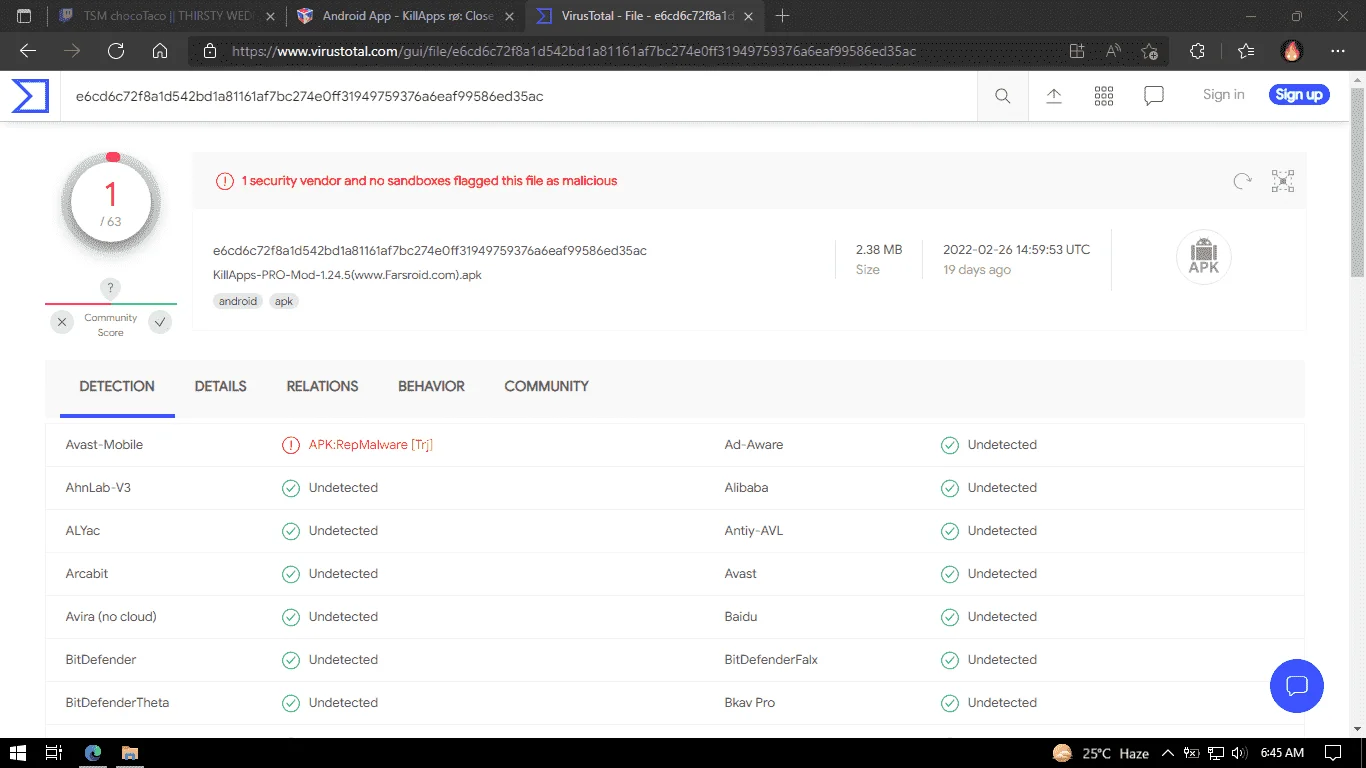Click the Edge icon on the taskbar
1366x768 pixels.
[x=93, y=753]
